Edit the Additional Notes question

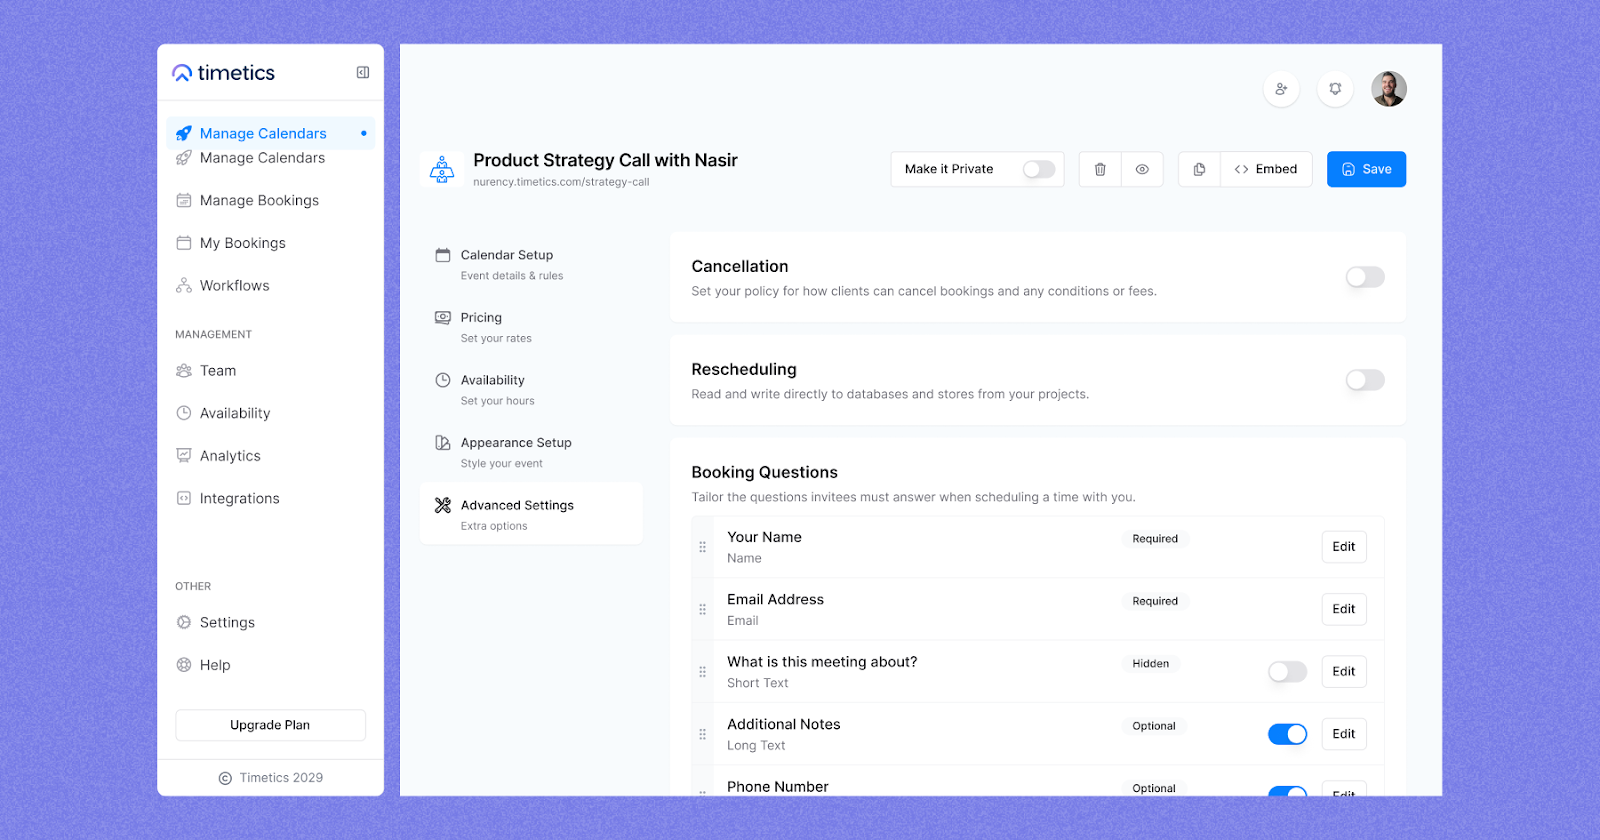pos(1343,734)
